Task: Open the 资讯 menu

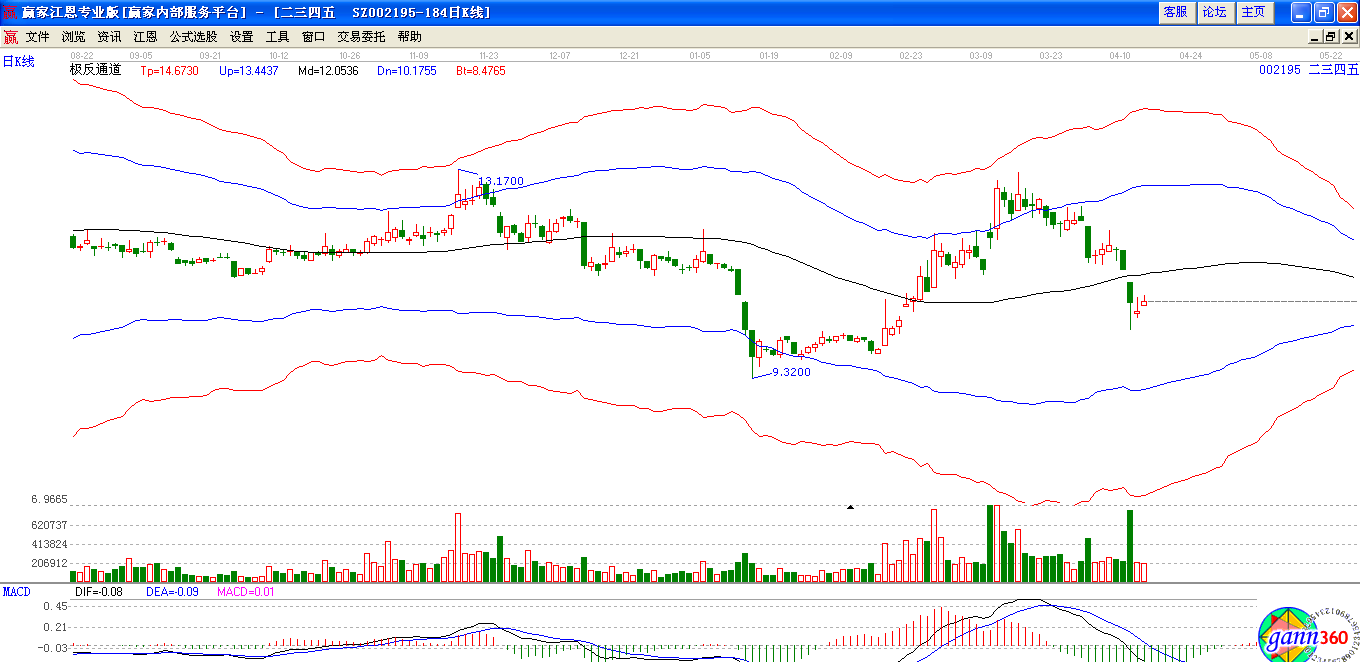Action: click(x=109, y=36)
